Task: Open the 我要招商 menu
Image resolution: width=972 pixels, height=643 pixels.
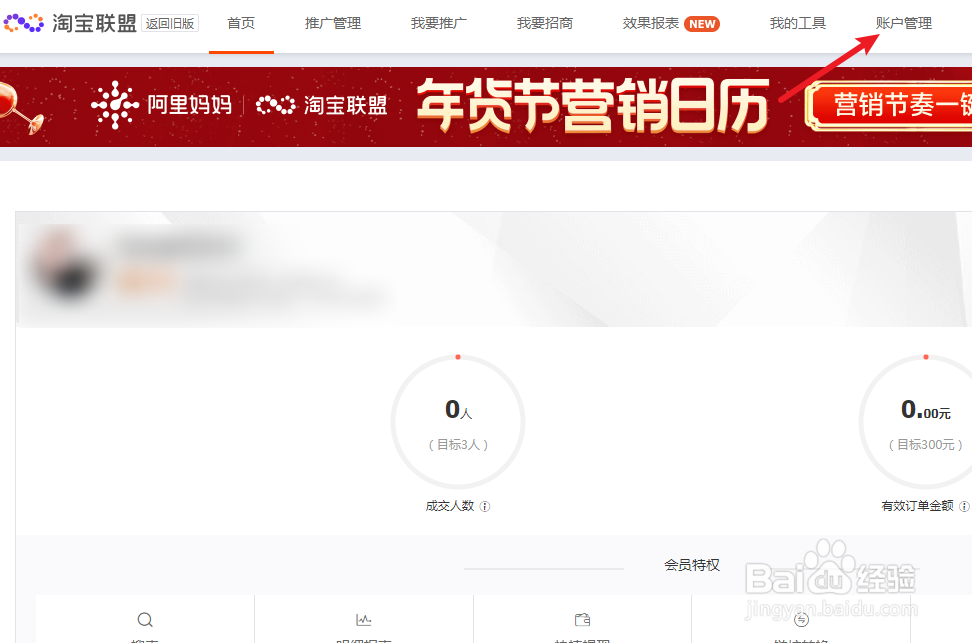Action: (x=545, y=23)
